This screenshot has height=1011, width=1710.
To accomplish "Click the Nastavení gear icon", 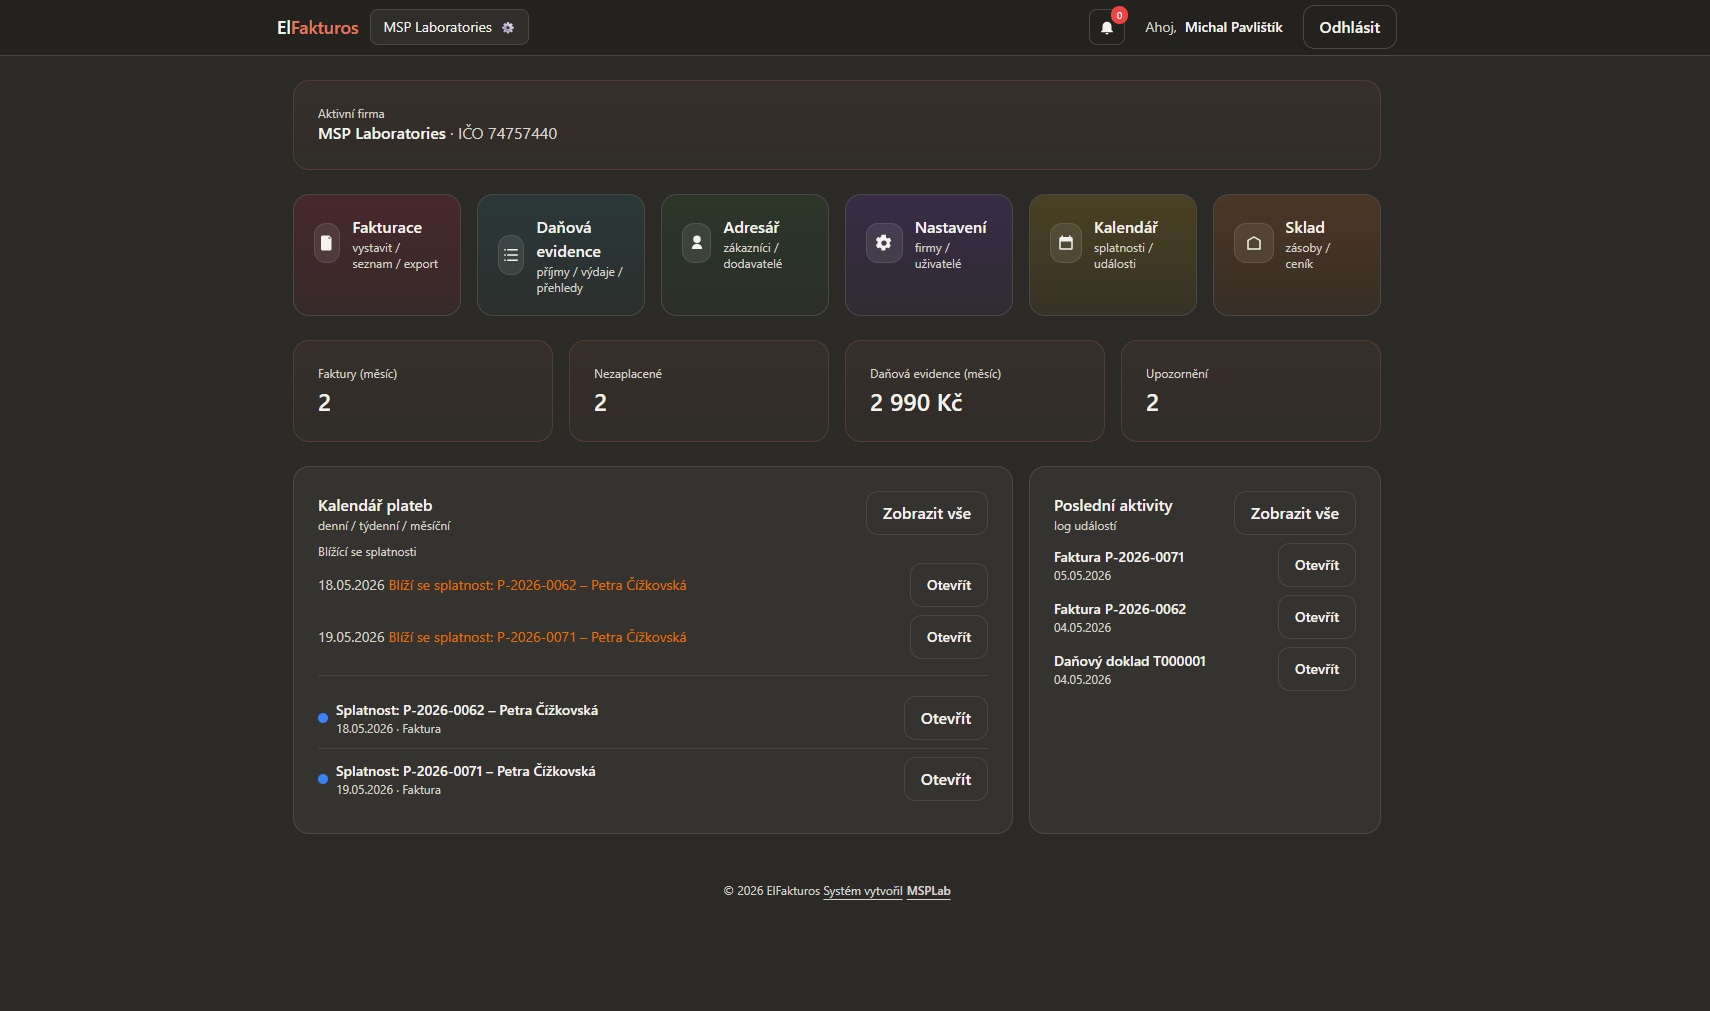I will (x=884, y=243).
